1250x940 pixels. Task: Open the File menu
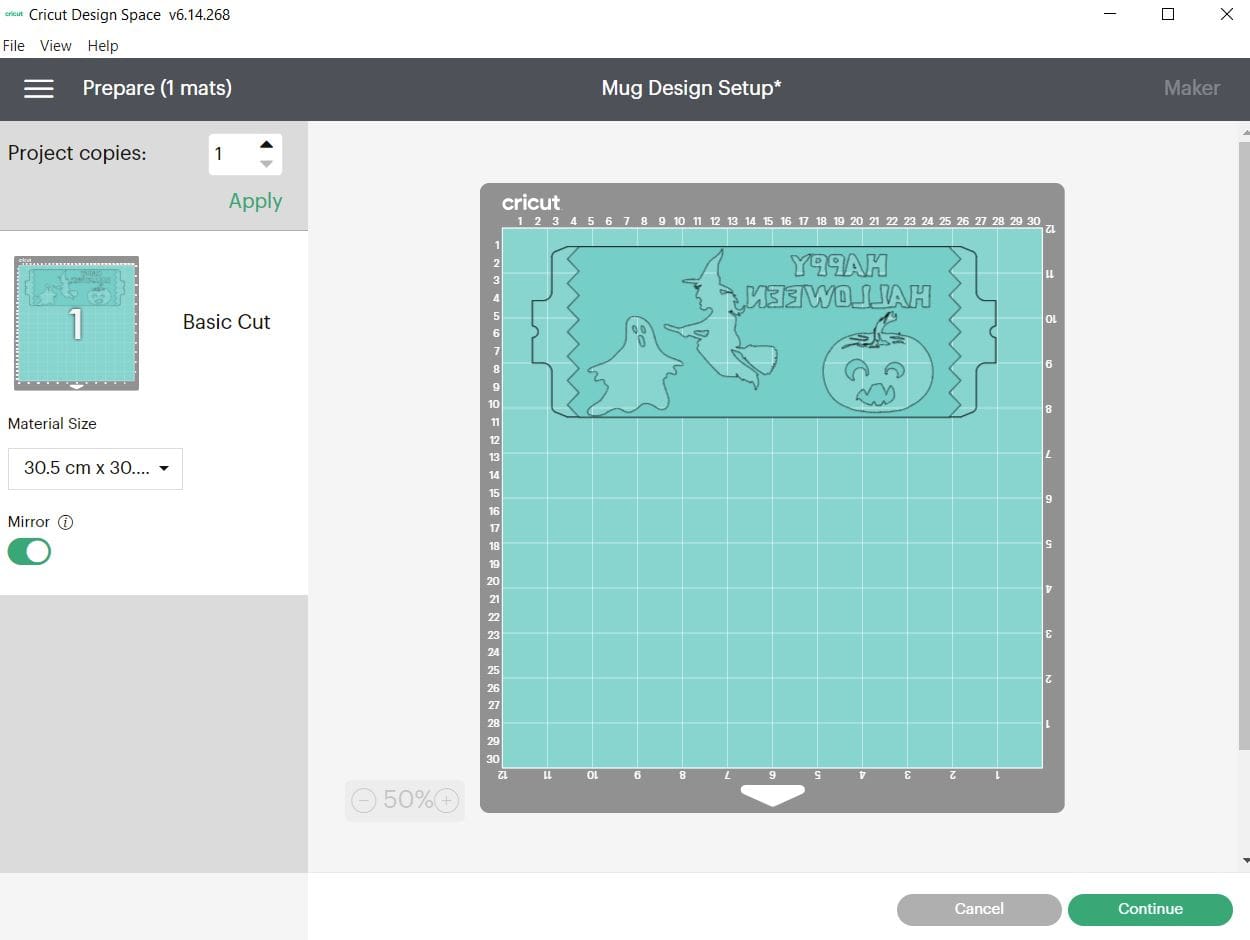tap(14, 46)
